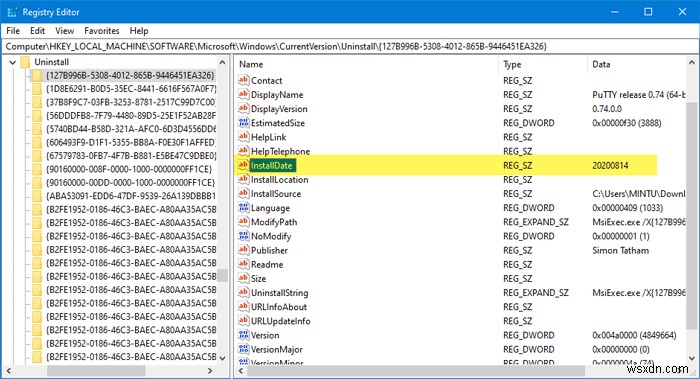Open the File menu
Screen dimensions: 700x379
(13, 31)
